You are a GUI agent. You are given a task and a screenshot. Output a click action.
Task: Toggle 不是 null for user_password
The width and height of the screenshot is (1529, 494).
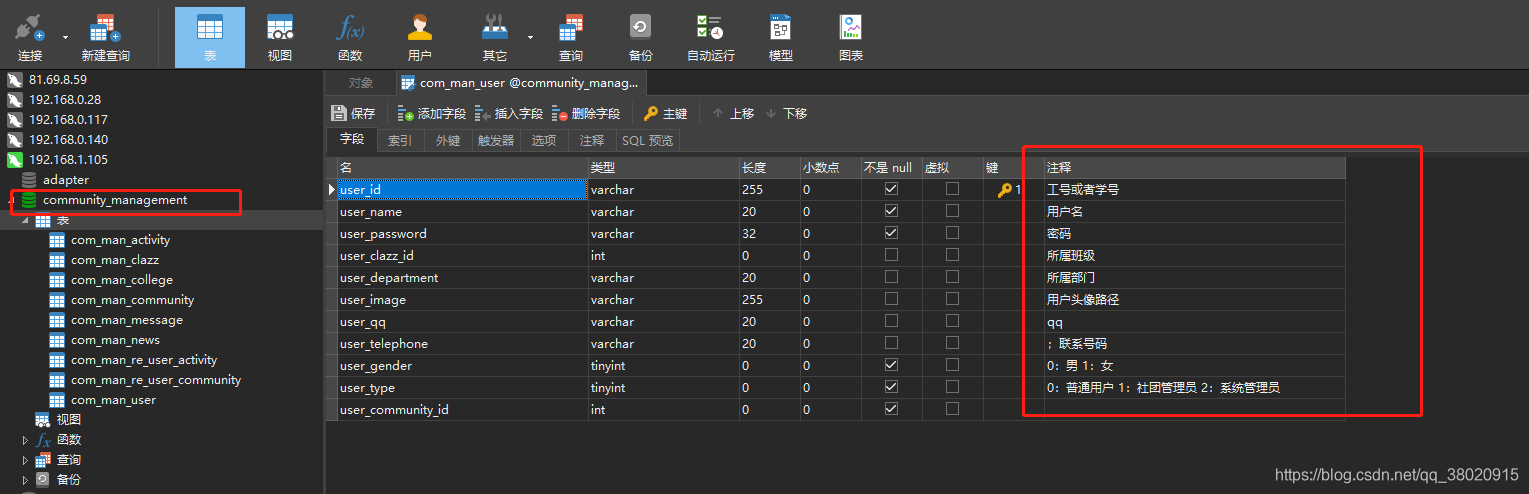pyautogui.click(x=891, y=233)
